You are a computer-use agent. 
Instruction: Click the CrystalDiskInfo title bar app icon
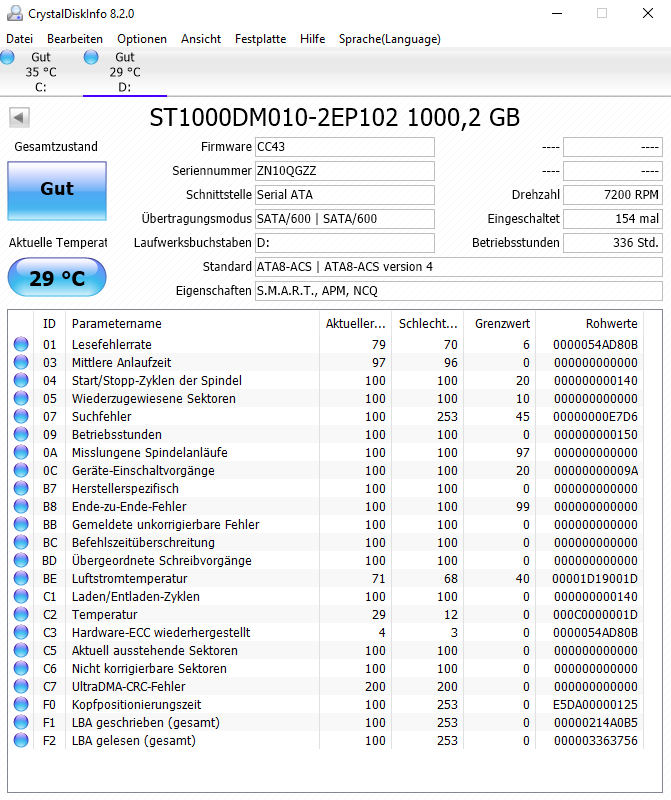[14, 13]
